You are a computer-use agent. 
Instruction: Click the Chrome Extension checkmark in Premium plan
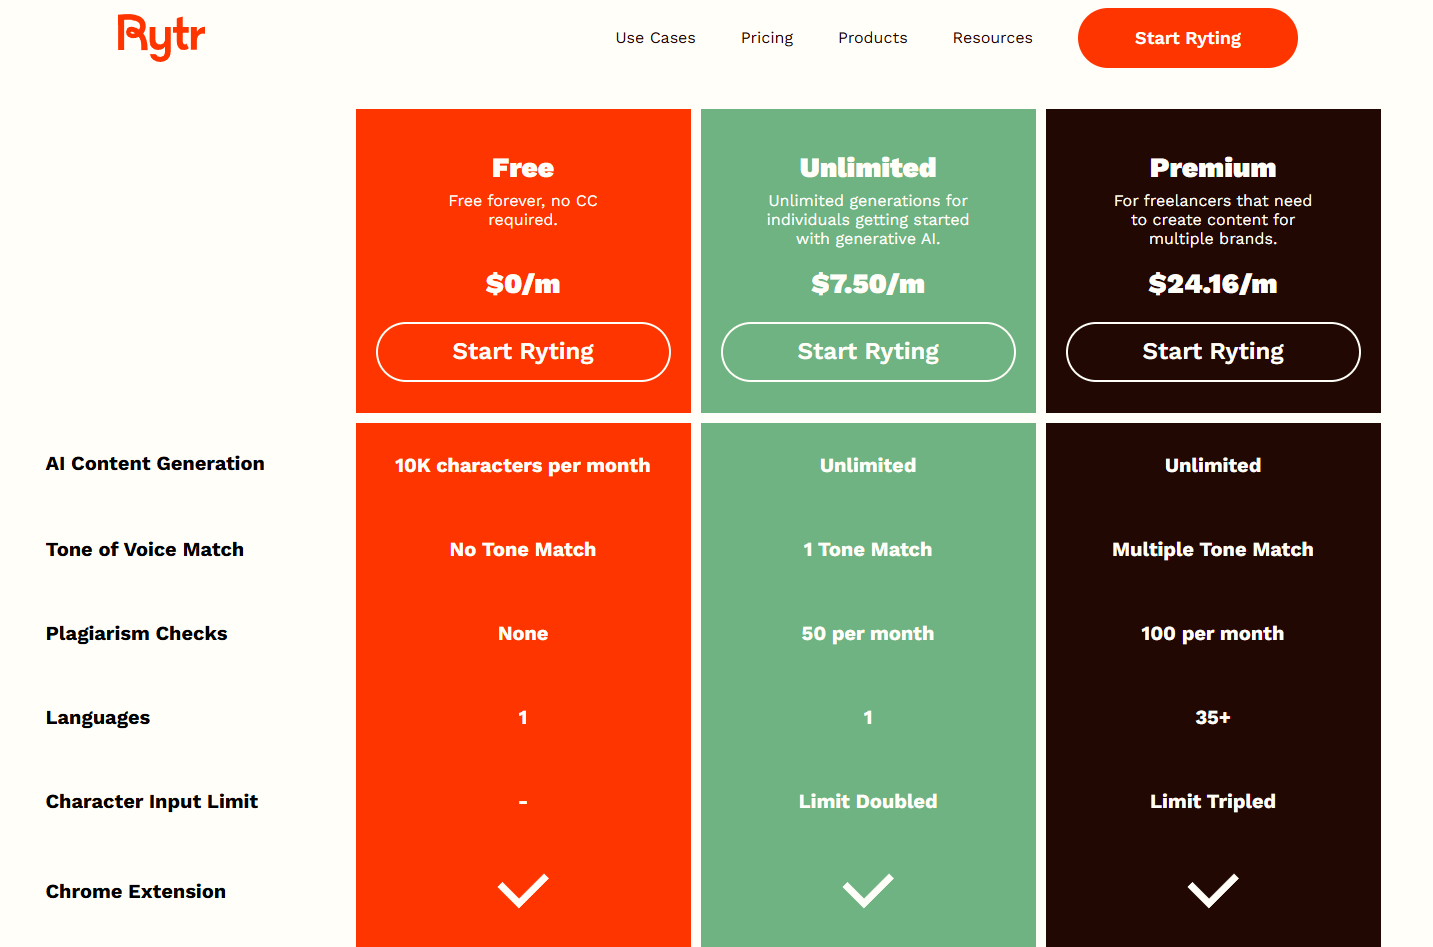click(x=1213, y=890)
